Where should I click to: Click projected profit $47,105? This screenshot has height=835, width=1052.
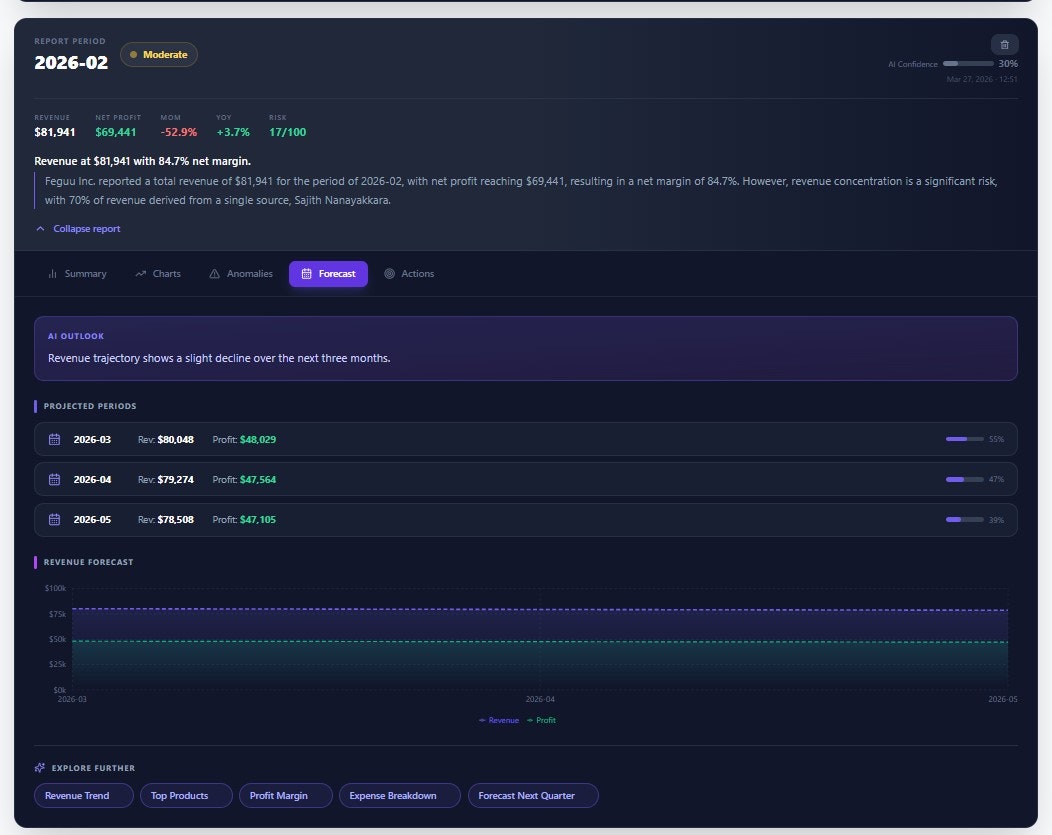click(258, 520)
